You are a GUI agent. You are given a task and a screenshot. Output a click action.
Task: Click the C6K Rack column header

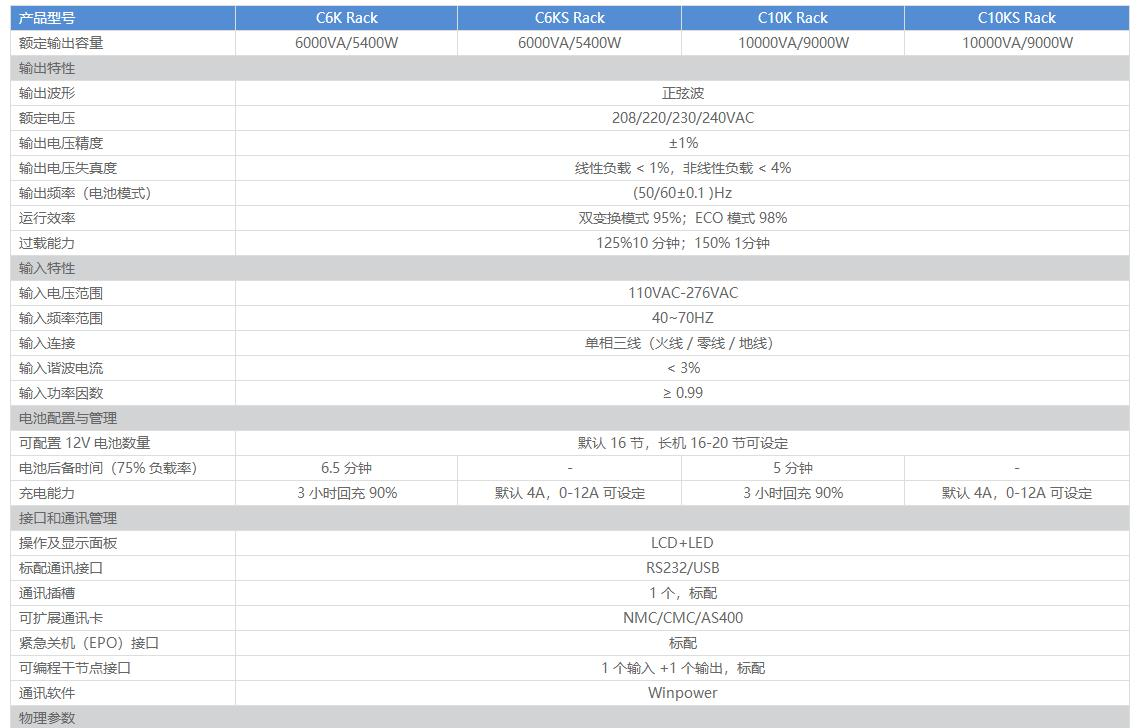[346, 18]
